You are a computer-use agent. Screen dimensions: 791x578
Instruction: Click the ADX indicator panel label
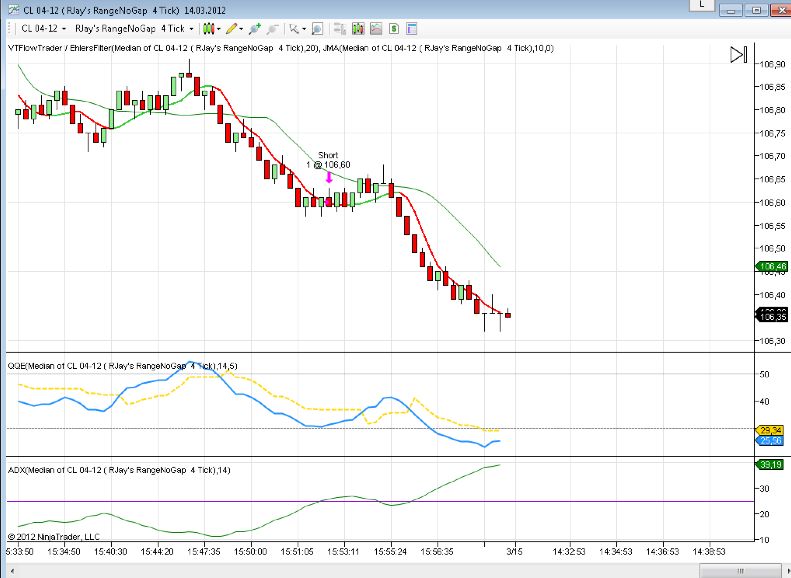(x=119, y=470)
